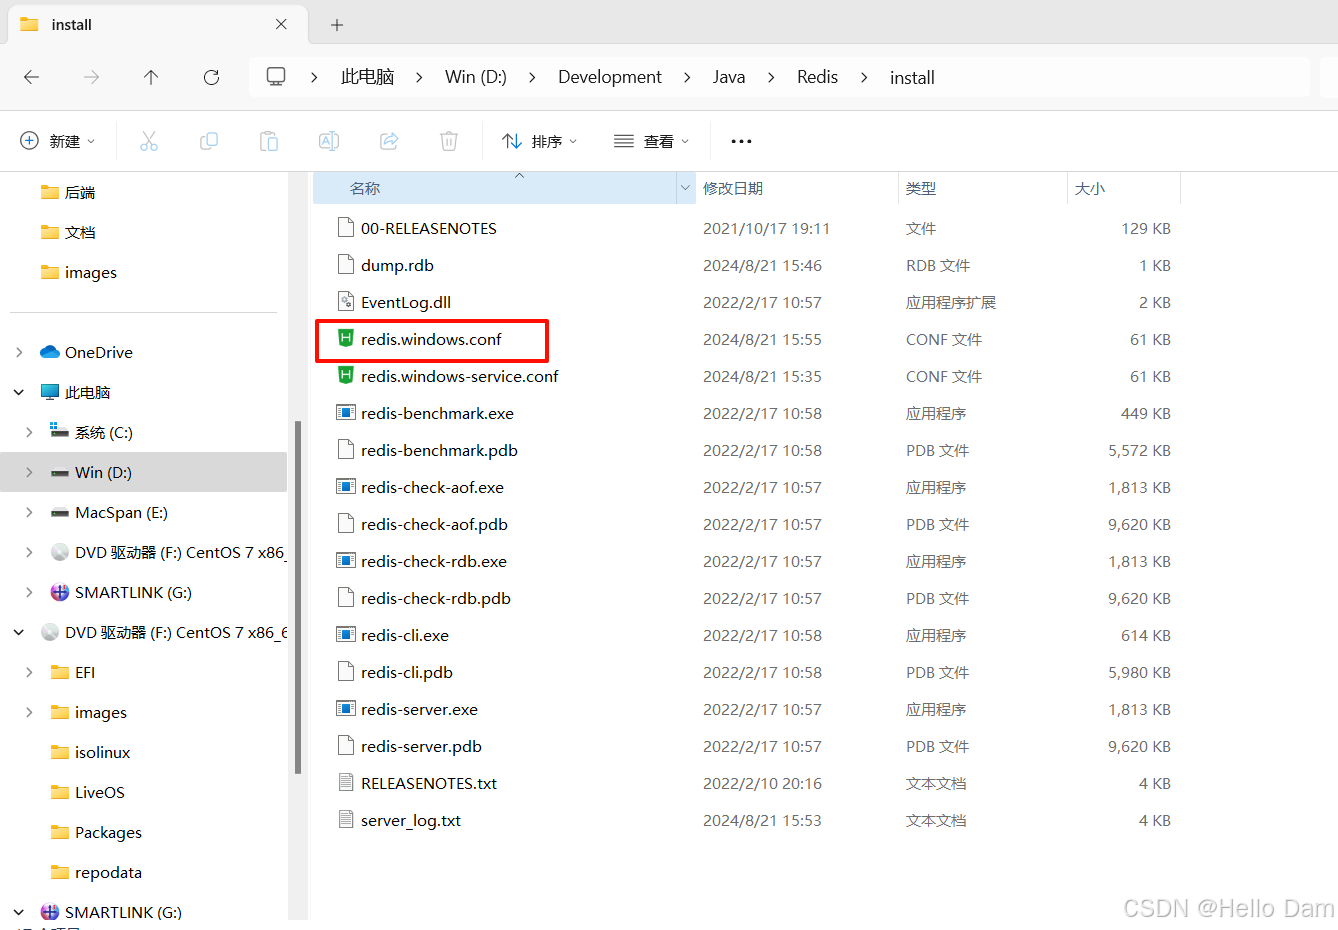The image size is (1338, 930).
Task: Click the Share icon in toolbar
Action: tap(389, 141)
